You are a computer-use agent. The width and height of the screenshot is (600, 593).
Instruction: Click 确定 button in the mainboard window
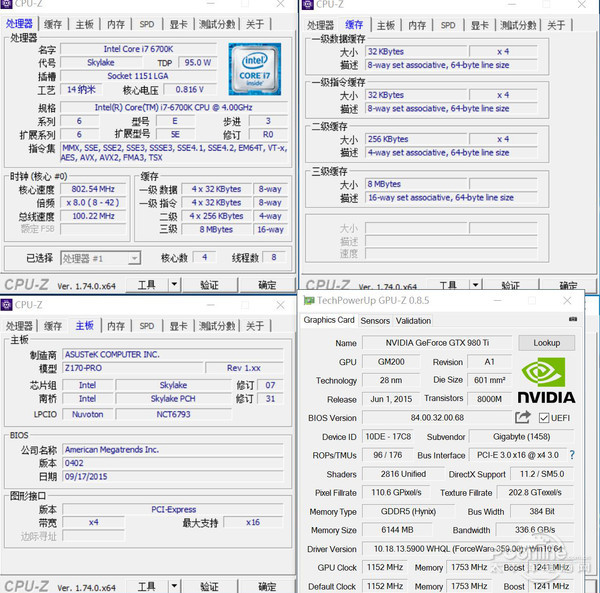(x=267, y=585)
